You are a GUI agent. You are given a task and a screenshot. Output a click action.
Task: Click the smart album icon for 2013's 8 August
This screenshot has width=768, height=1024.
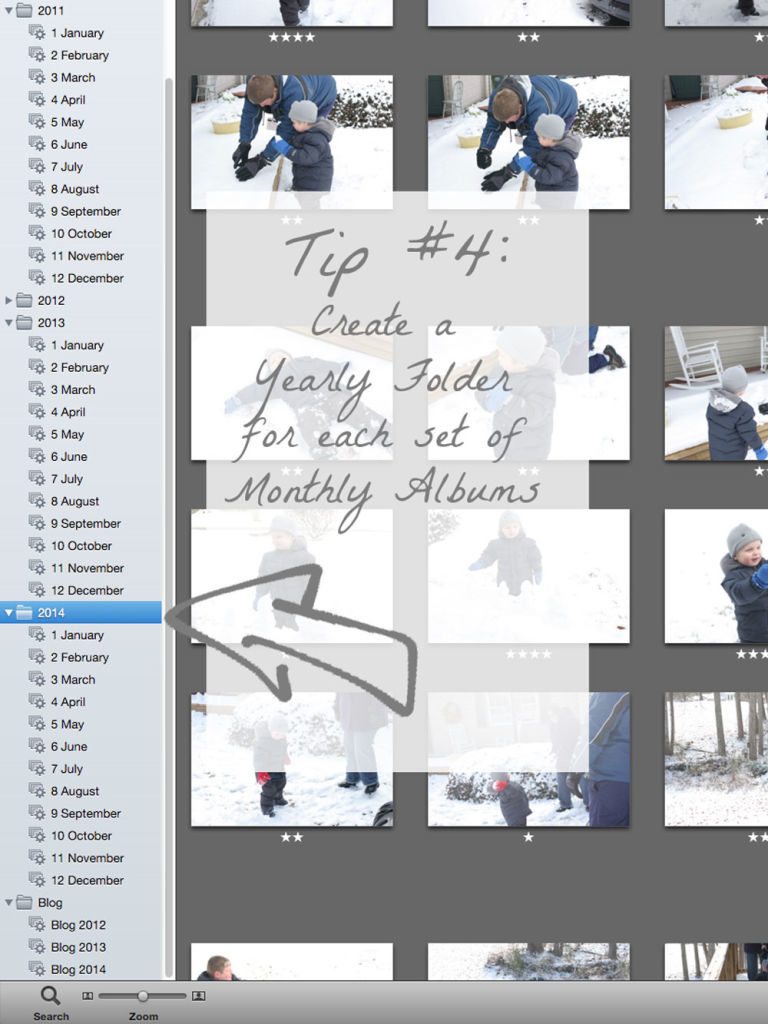37,501
